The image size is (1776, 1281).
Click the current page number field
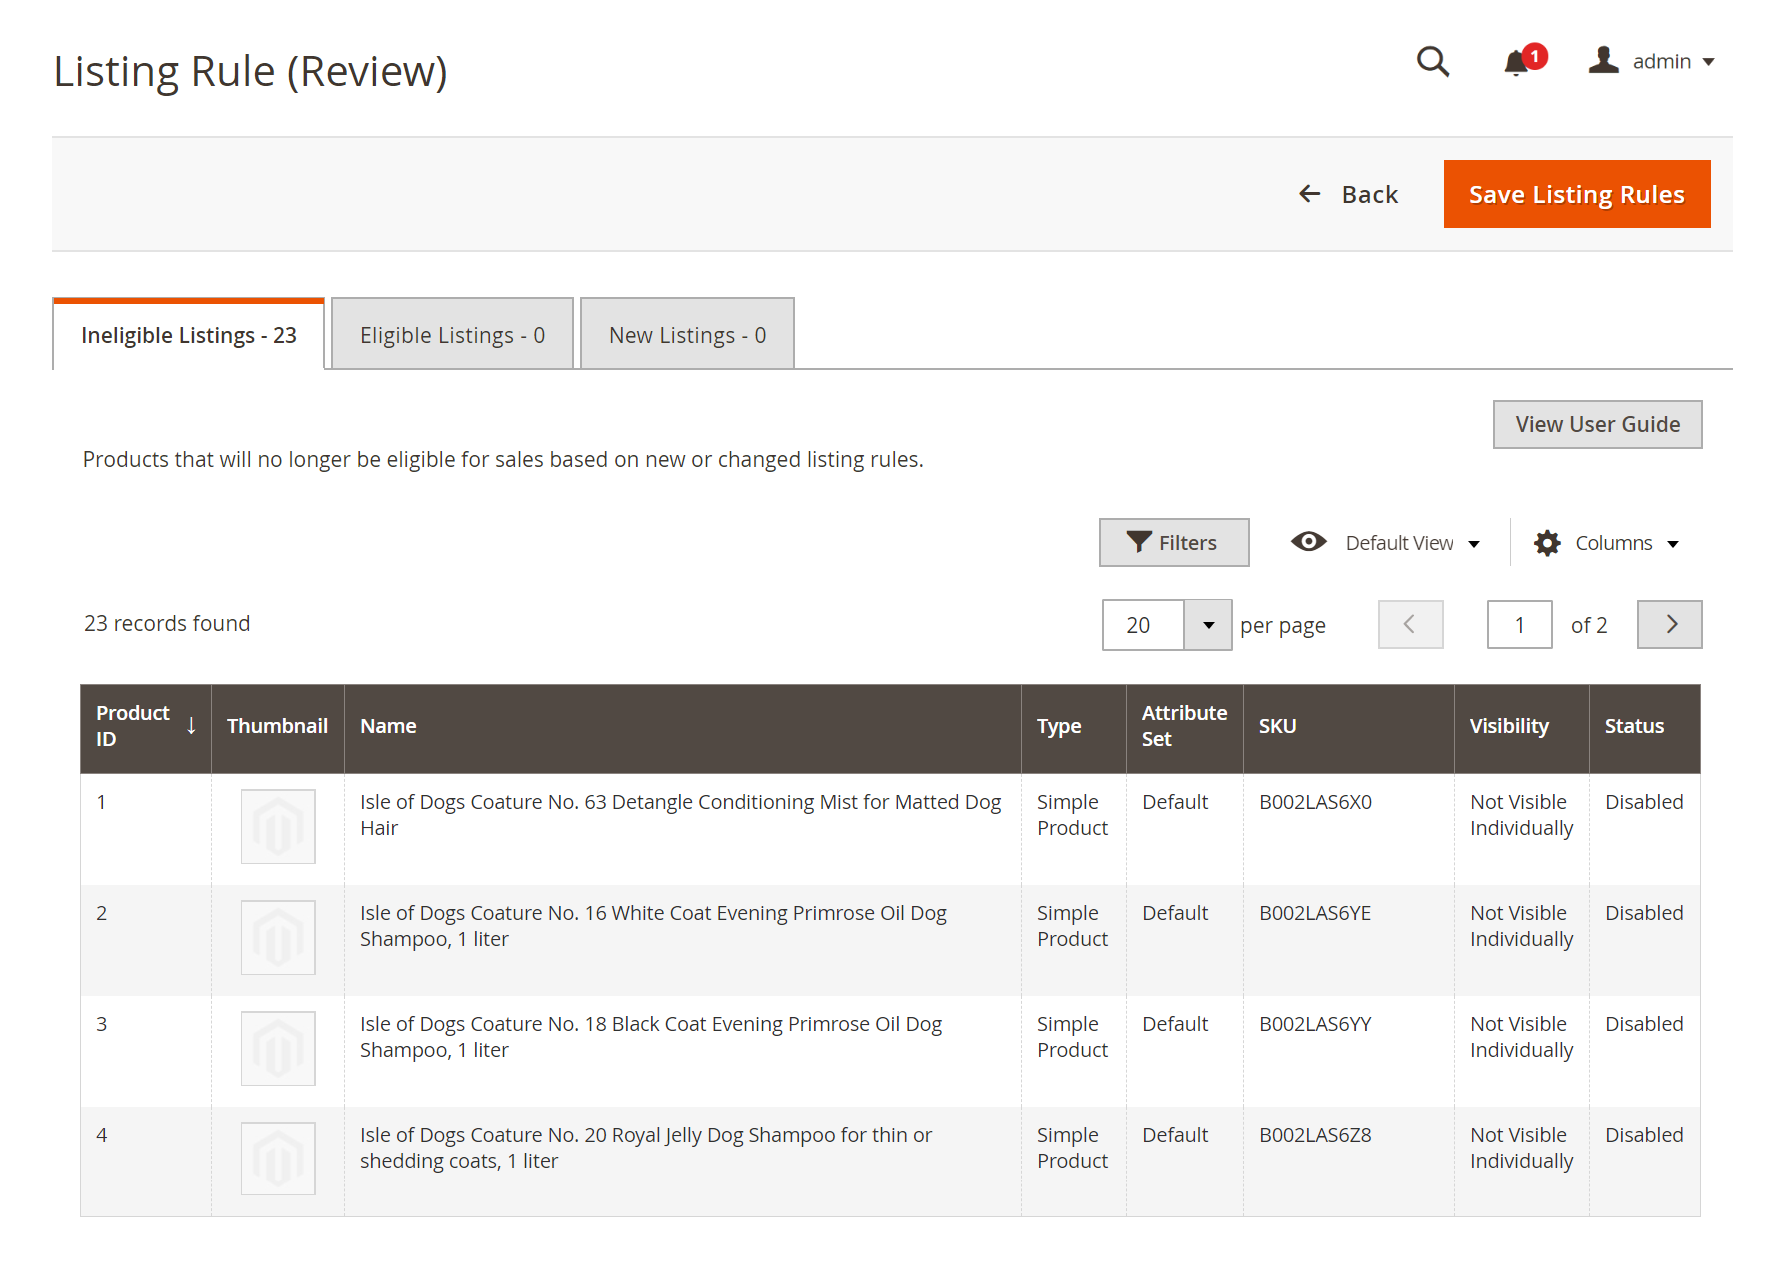pyautogui.click(x=1519, y=625)
